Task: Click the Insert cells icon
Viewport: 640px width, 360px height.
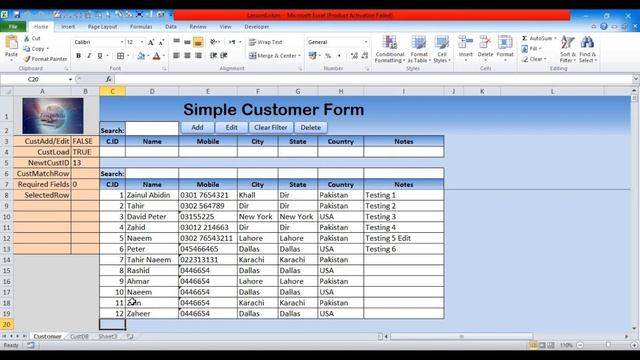Action: pyautogui.click(x=465, y=42)
